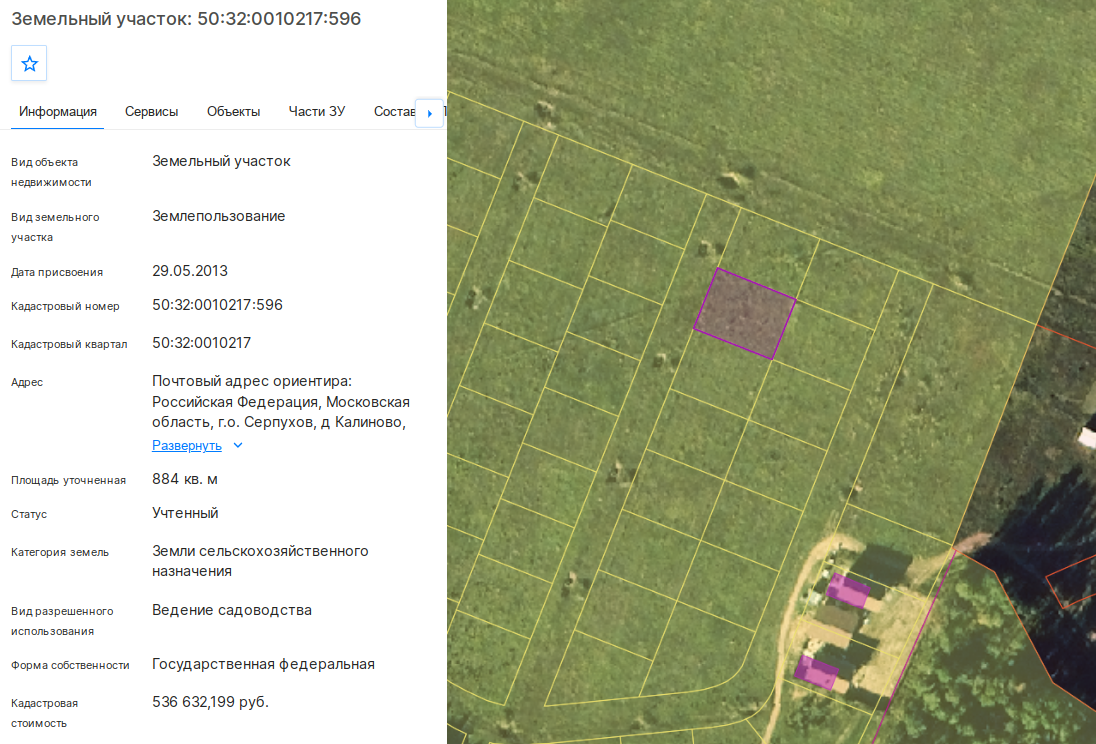Image resolution: width=1096 pixels, height=744 pixels.
Task: Expand the address via the Развернуть link
Action: pos(187,445)
